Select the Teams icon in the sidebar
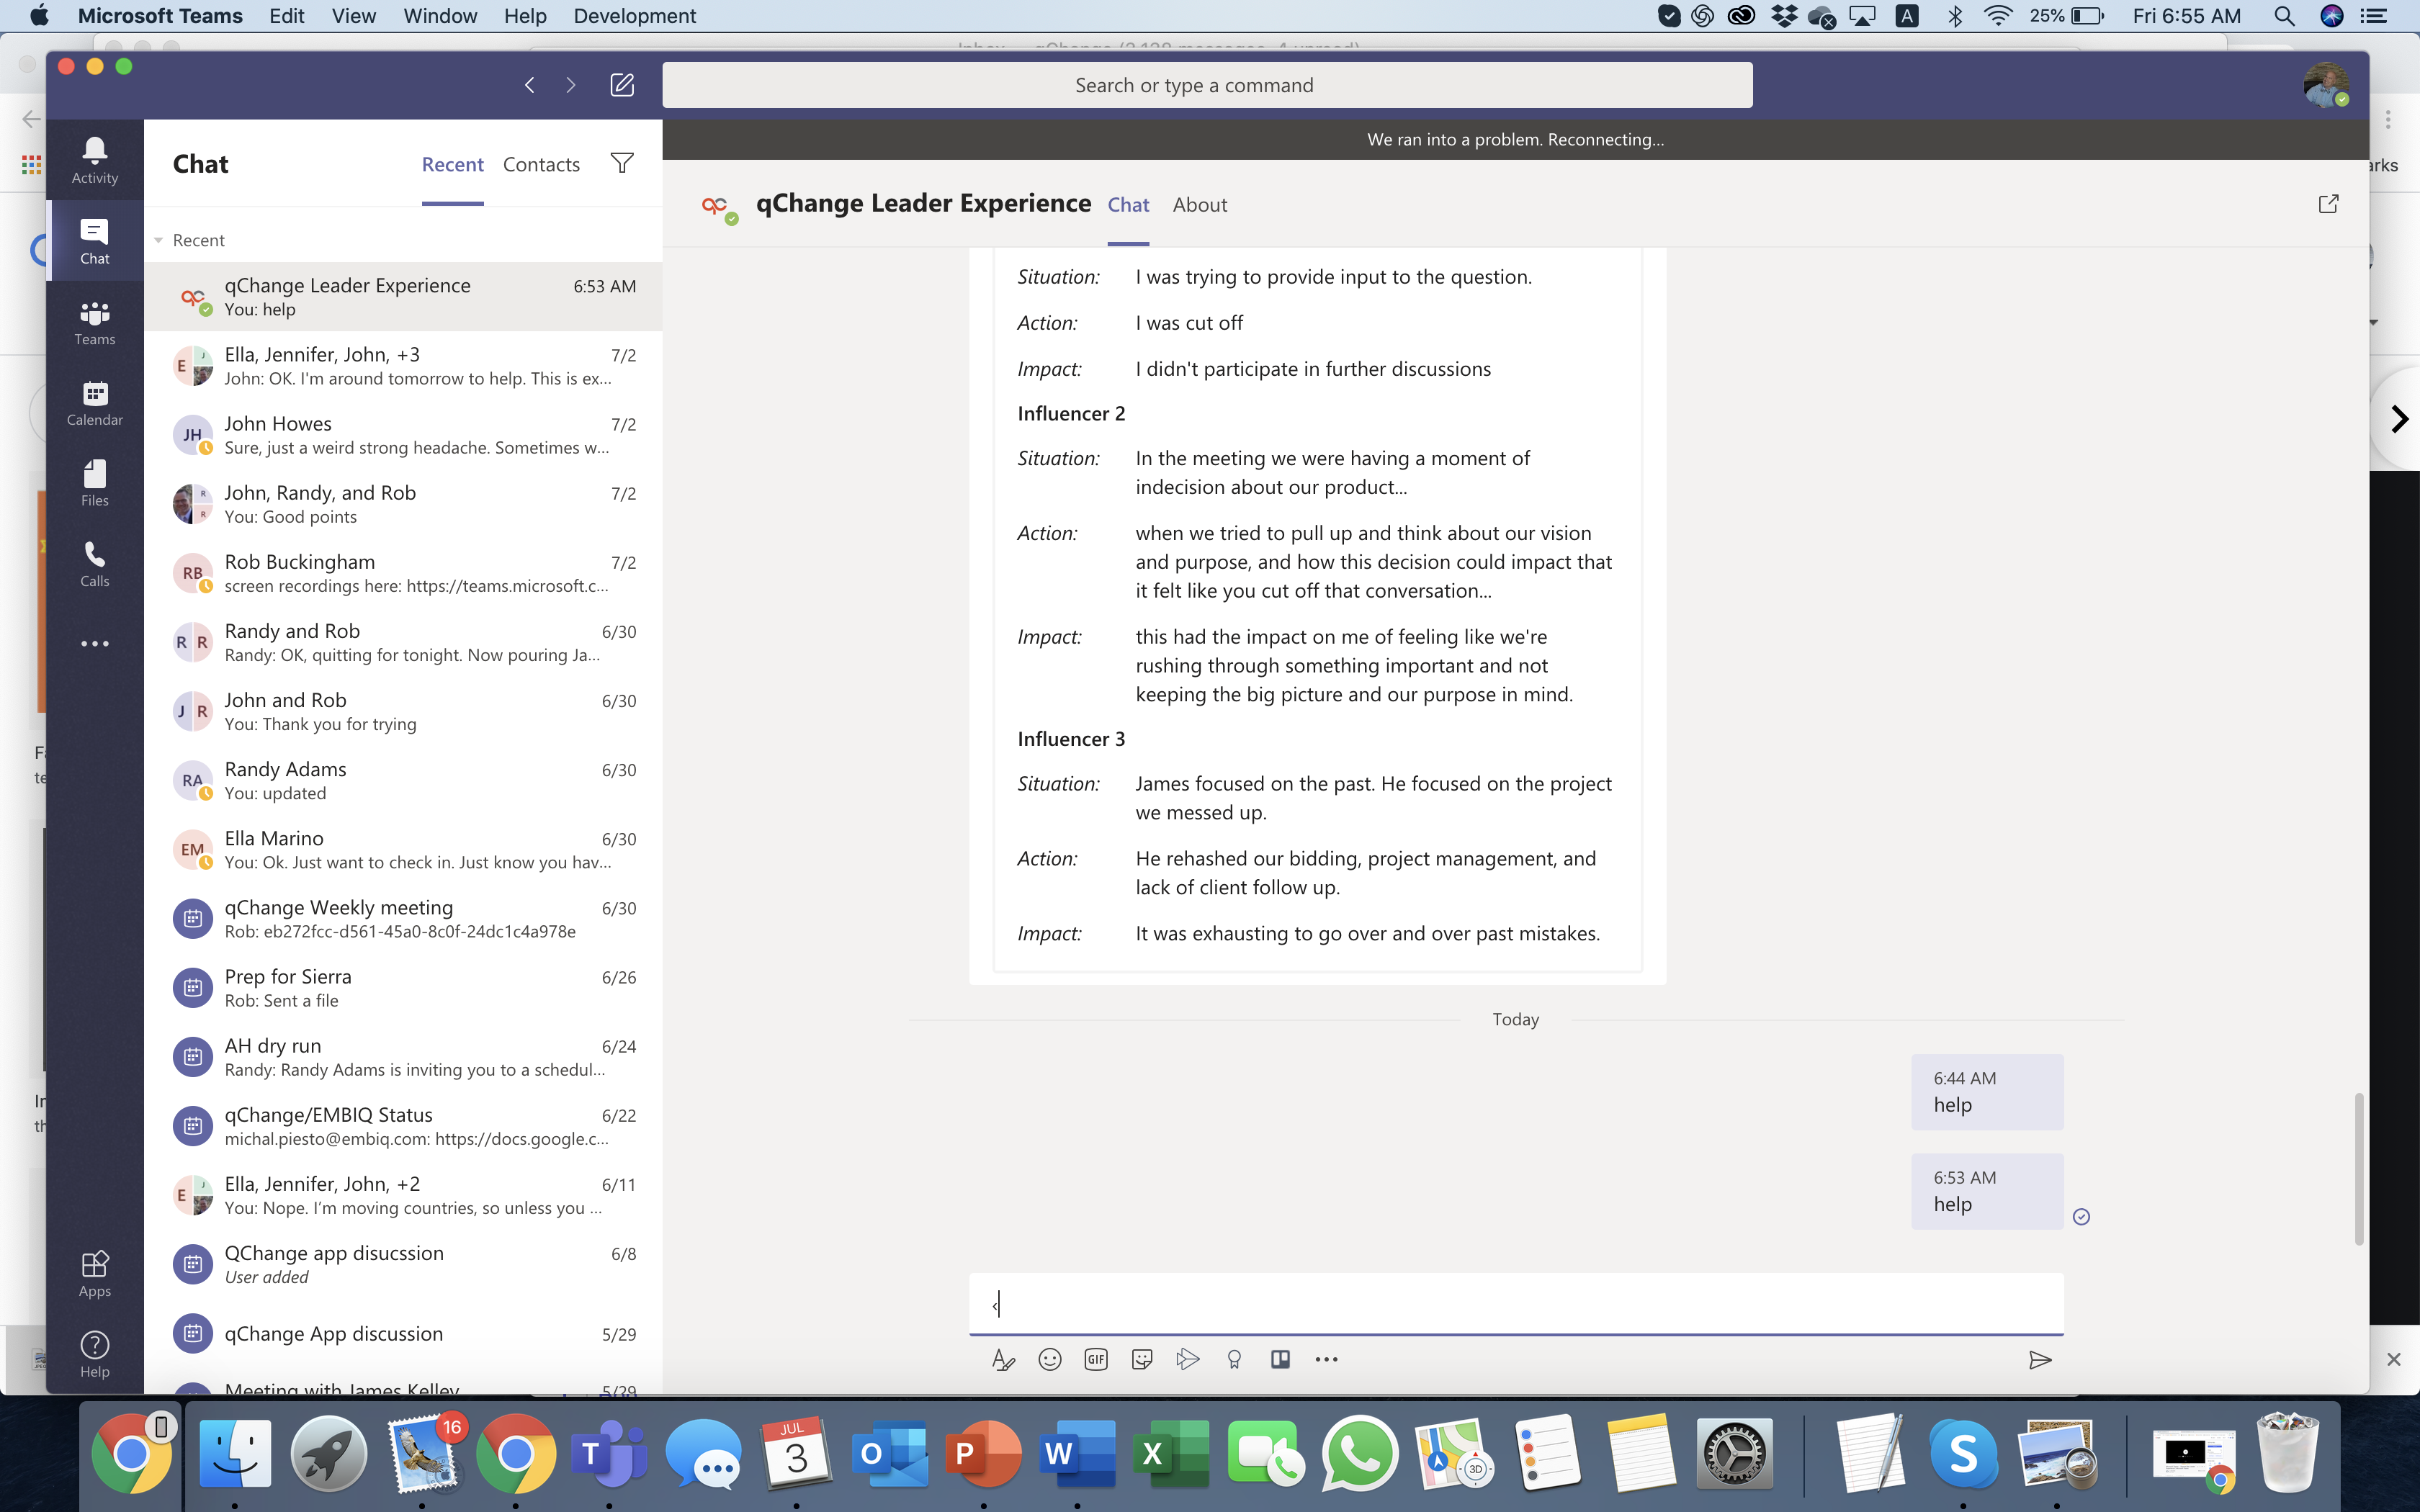Image resolution: width=2420 pixels, height=1512 pixels. coord(94,322)
